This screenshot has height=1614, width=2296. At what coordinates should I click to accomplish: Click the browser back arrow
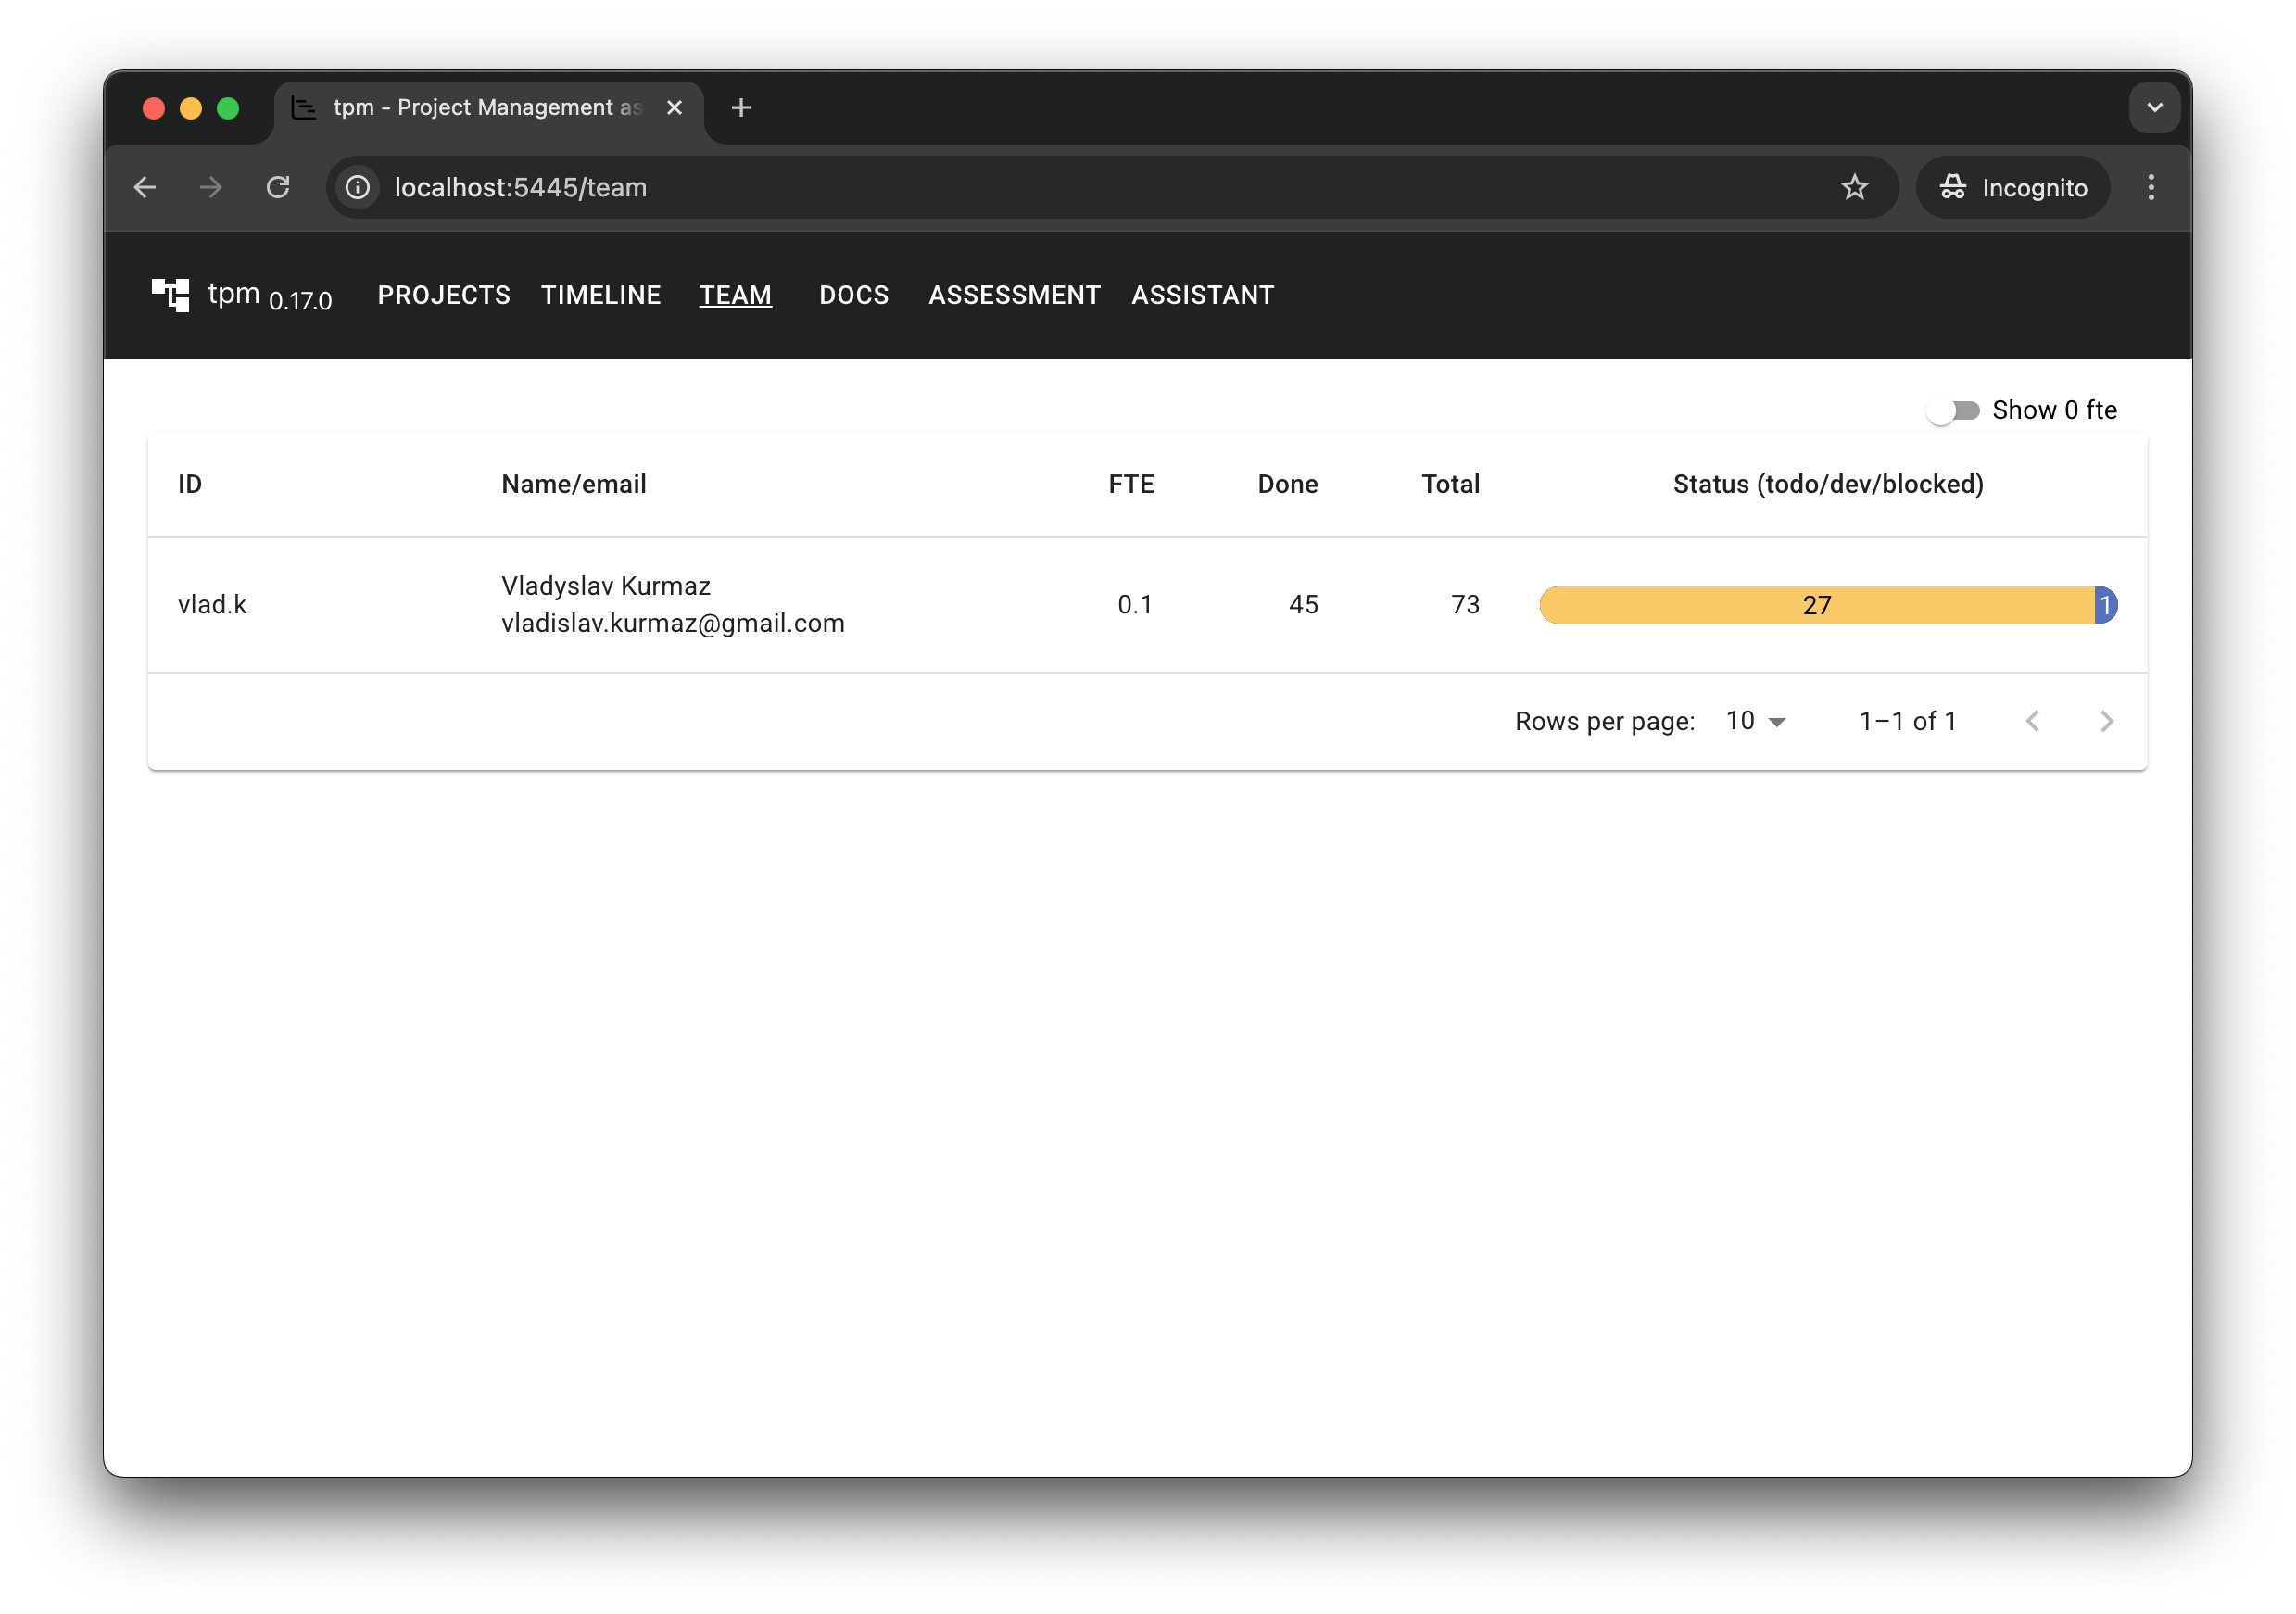pos(145,187)
